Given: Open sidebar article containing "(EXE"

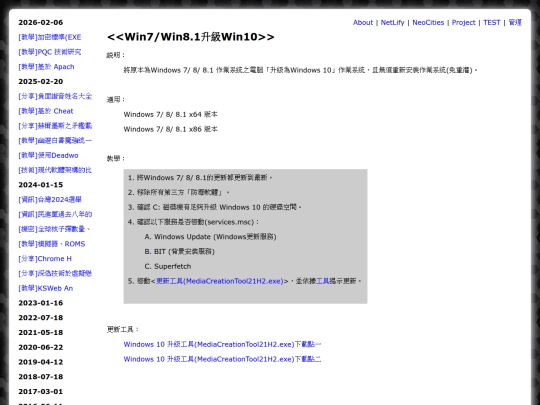Looking at the screenshot, I should tap(50, 37).
